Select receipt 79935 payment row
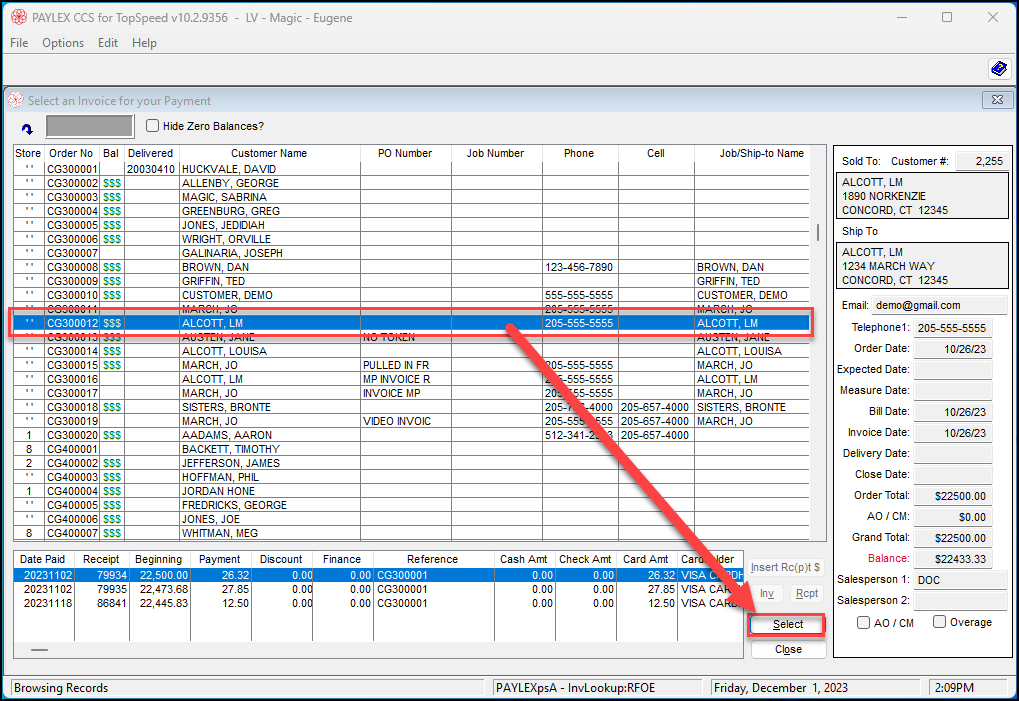The image size is (1019, 701). [x=378, y=589]
